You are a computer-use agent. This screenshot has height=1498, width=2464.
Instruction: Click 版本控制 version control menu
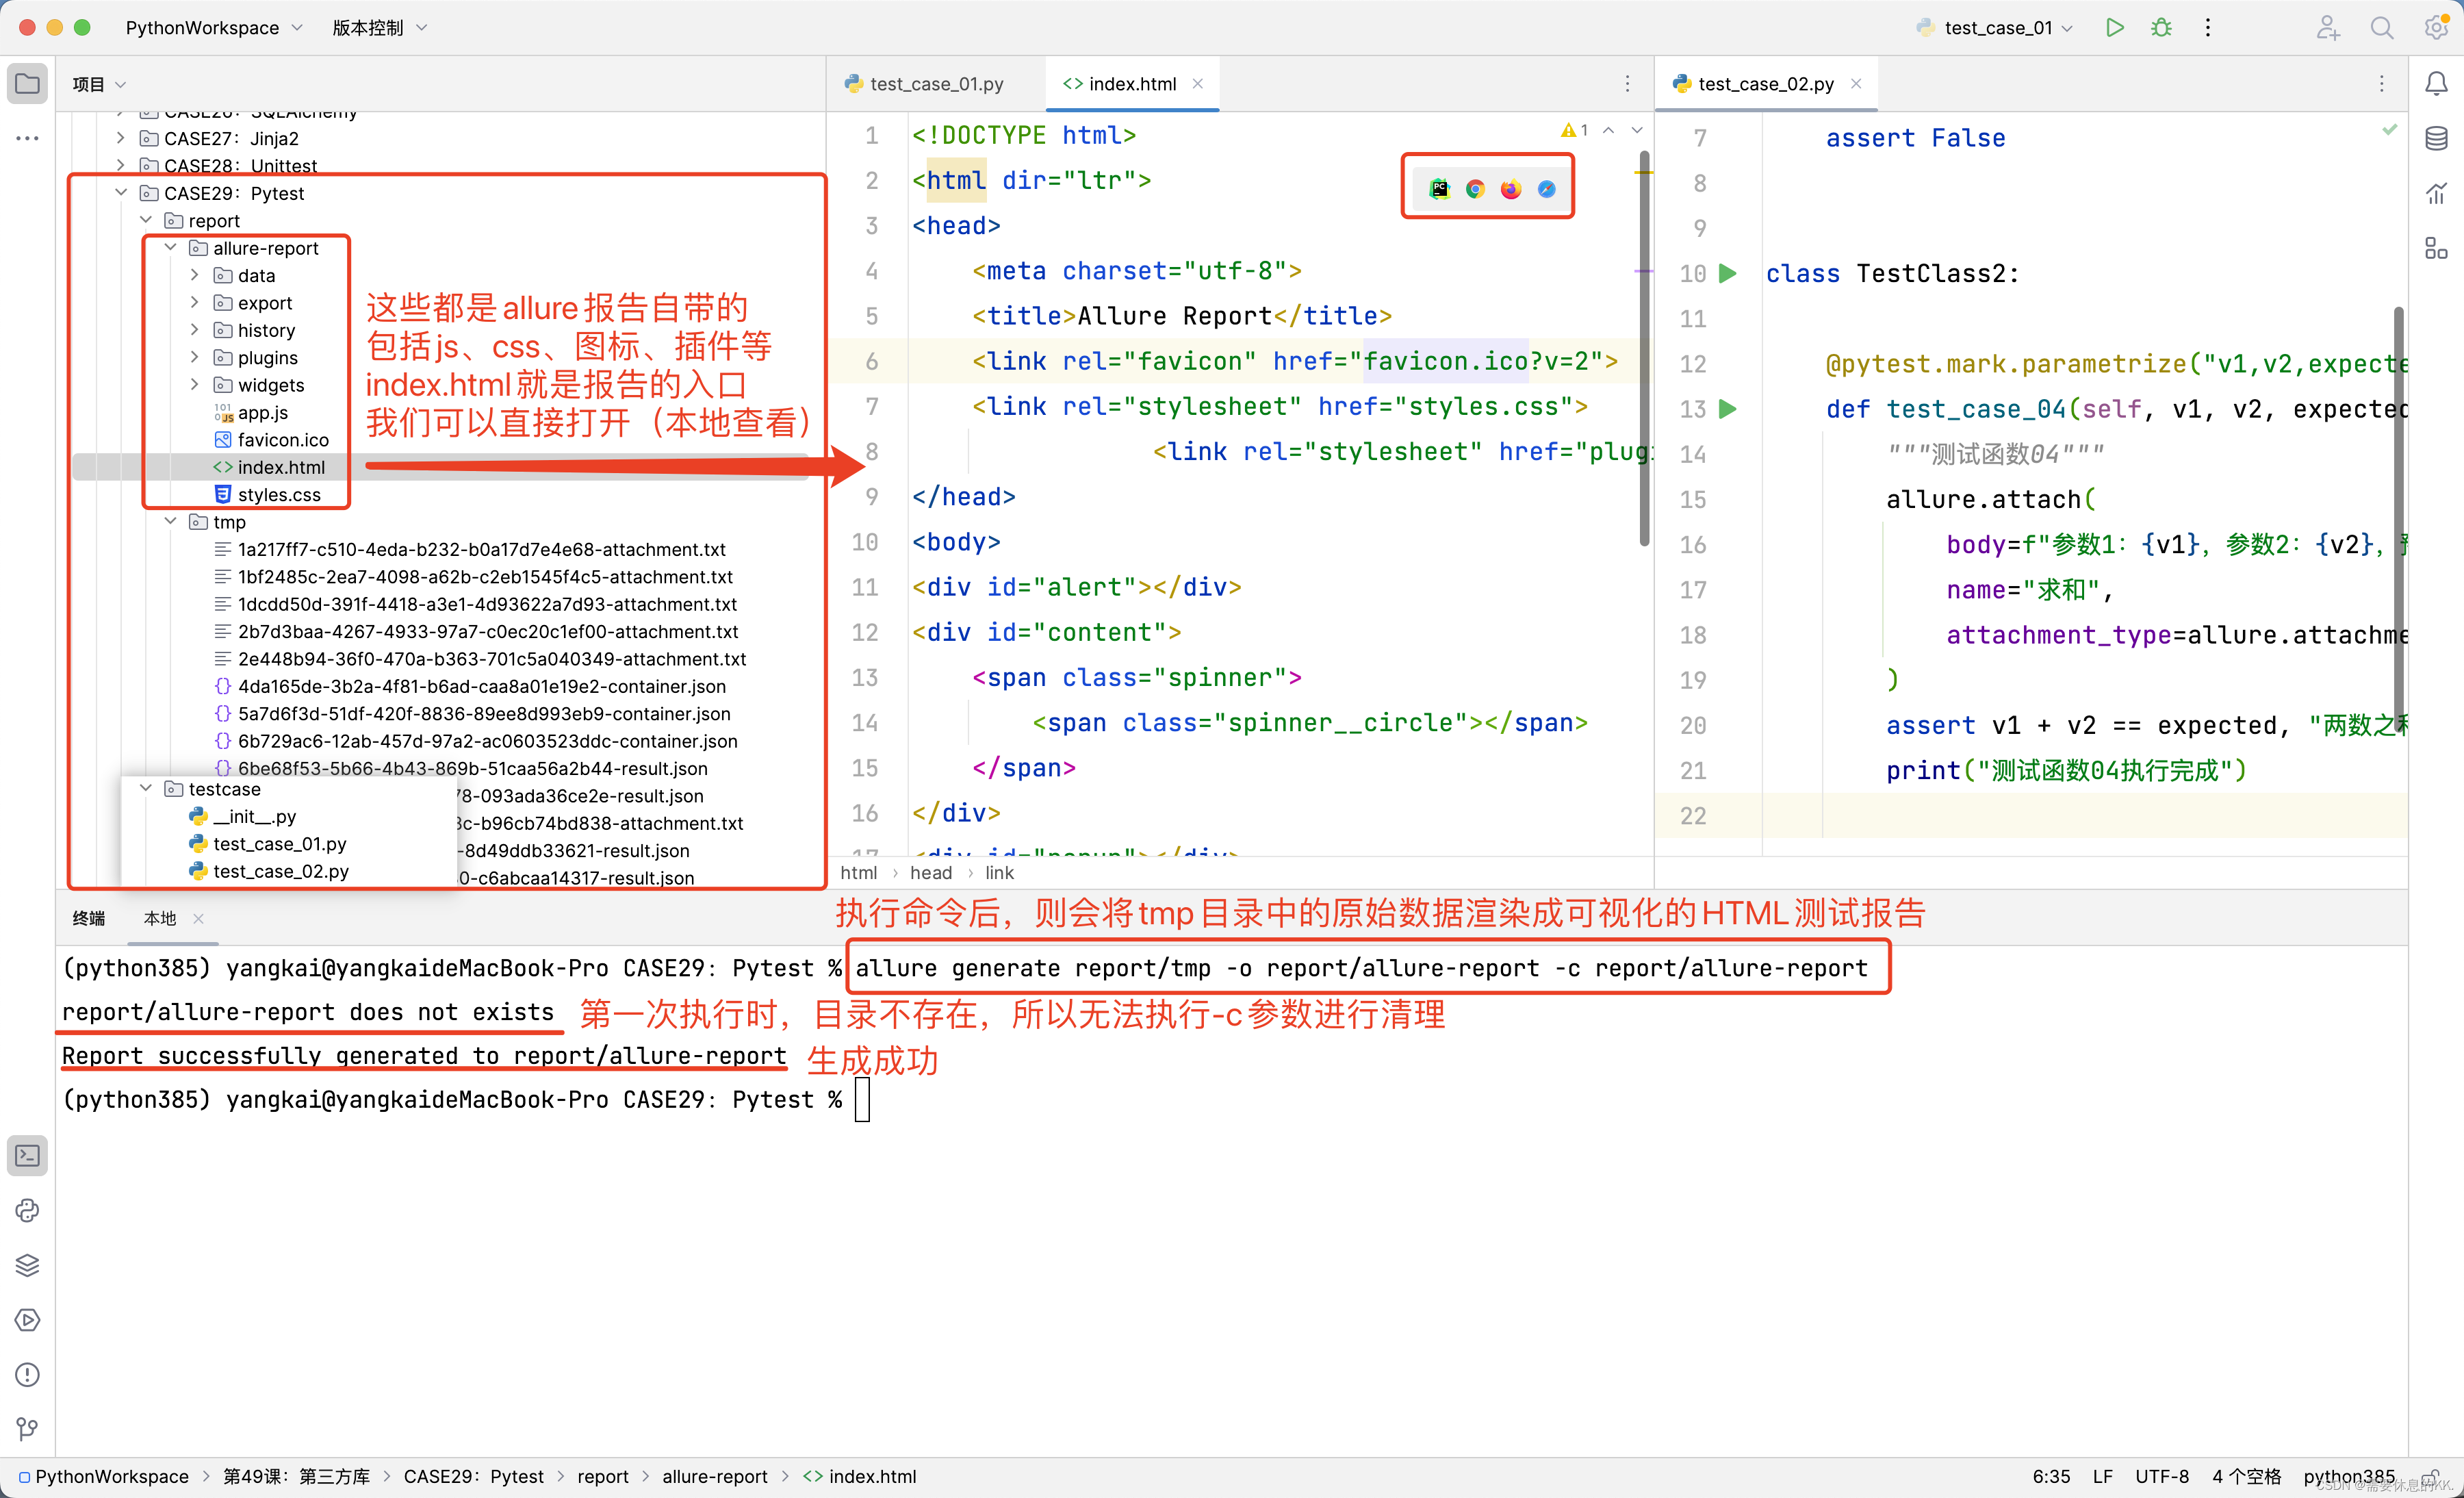pyautogui.click(x=370, y=27)
